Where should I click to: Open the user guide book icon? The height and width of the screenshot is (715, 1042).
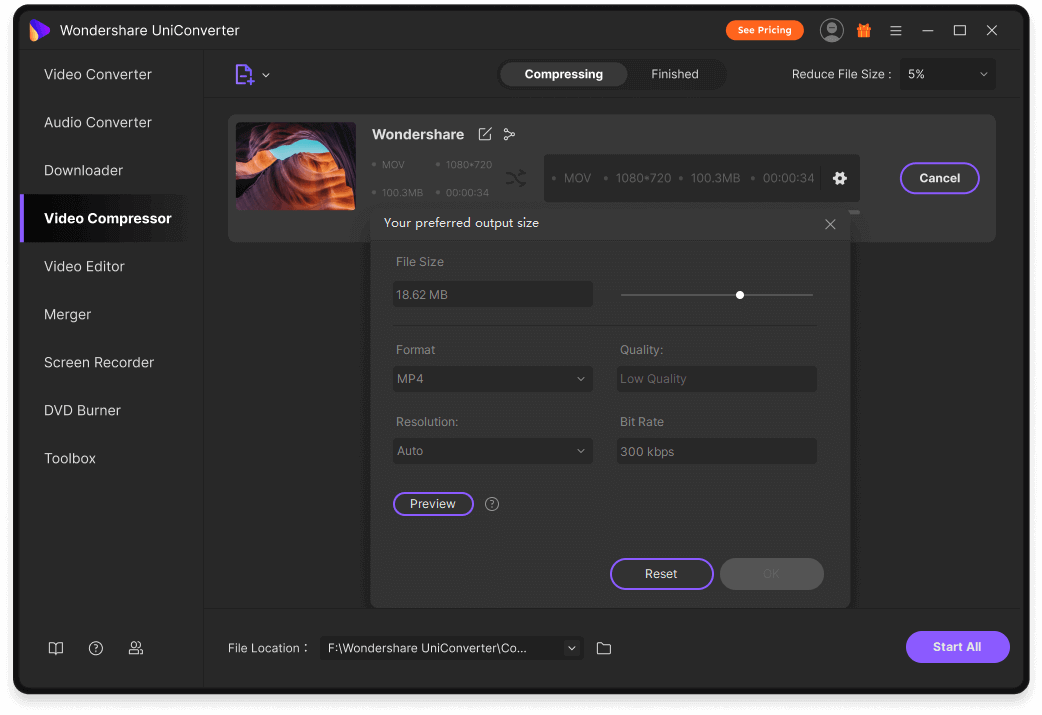tap(56, 648)
